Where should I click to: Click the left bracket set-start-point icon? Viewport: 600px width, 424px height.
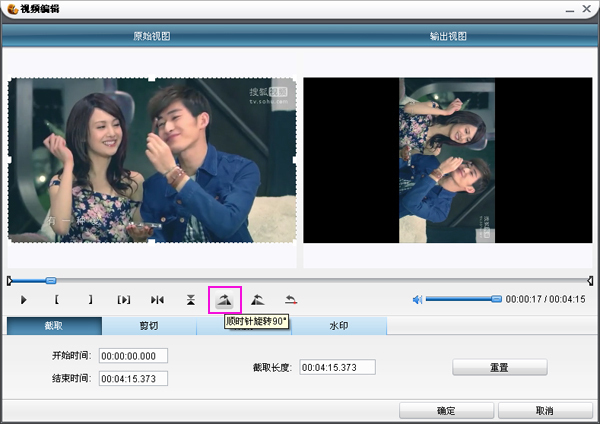(57, 299)
